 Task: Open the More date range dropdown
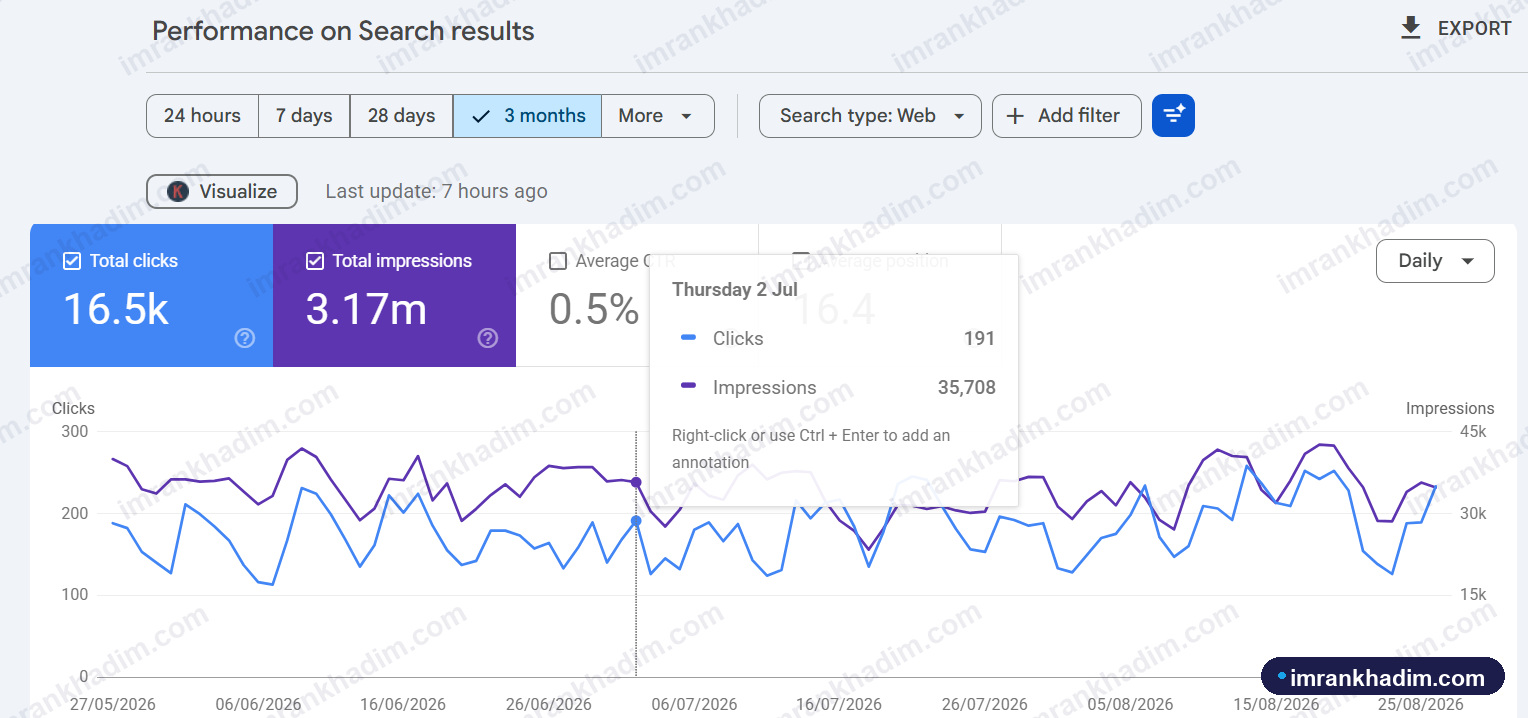658,116
